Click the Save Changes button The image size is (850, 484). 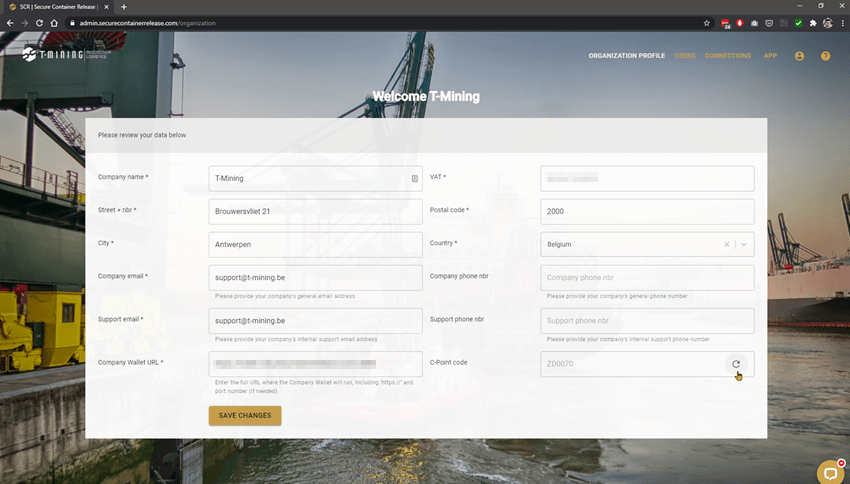(245, 415)
